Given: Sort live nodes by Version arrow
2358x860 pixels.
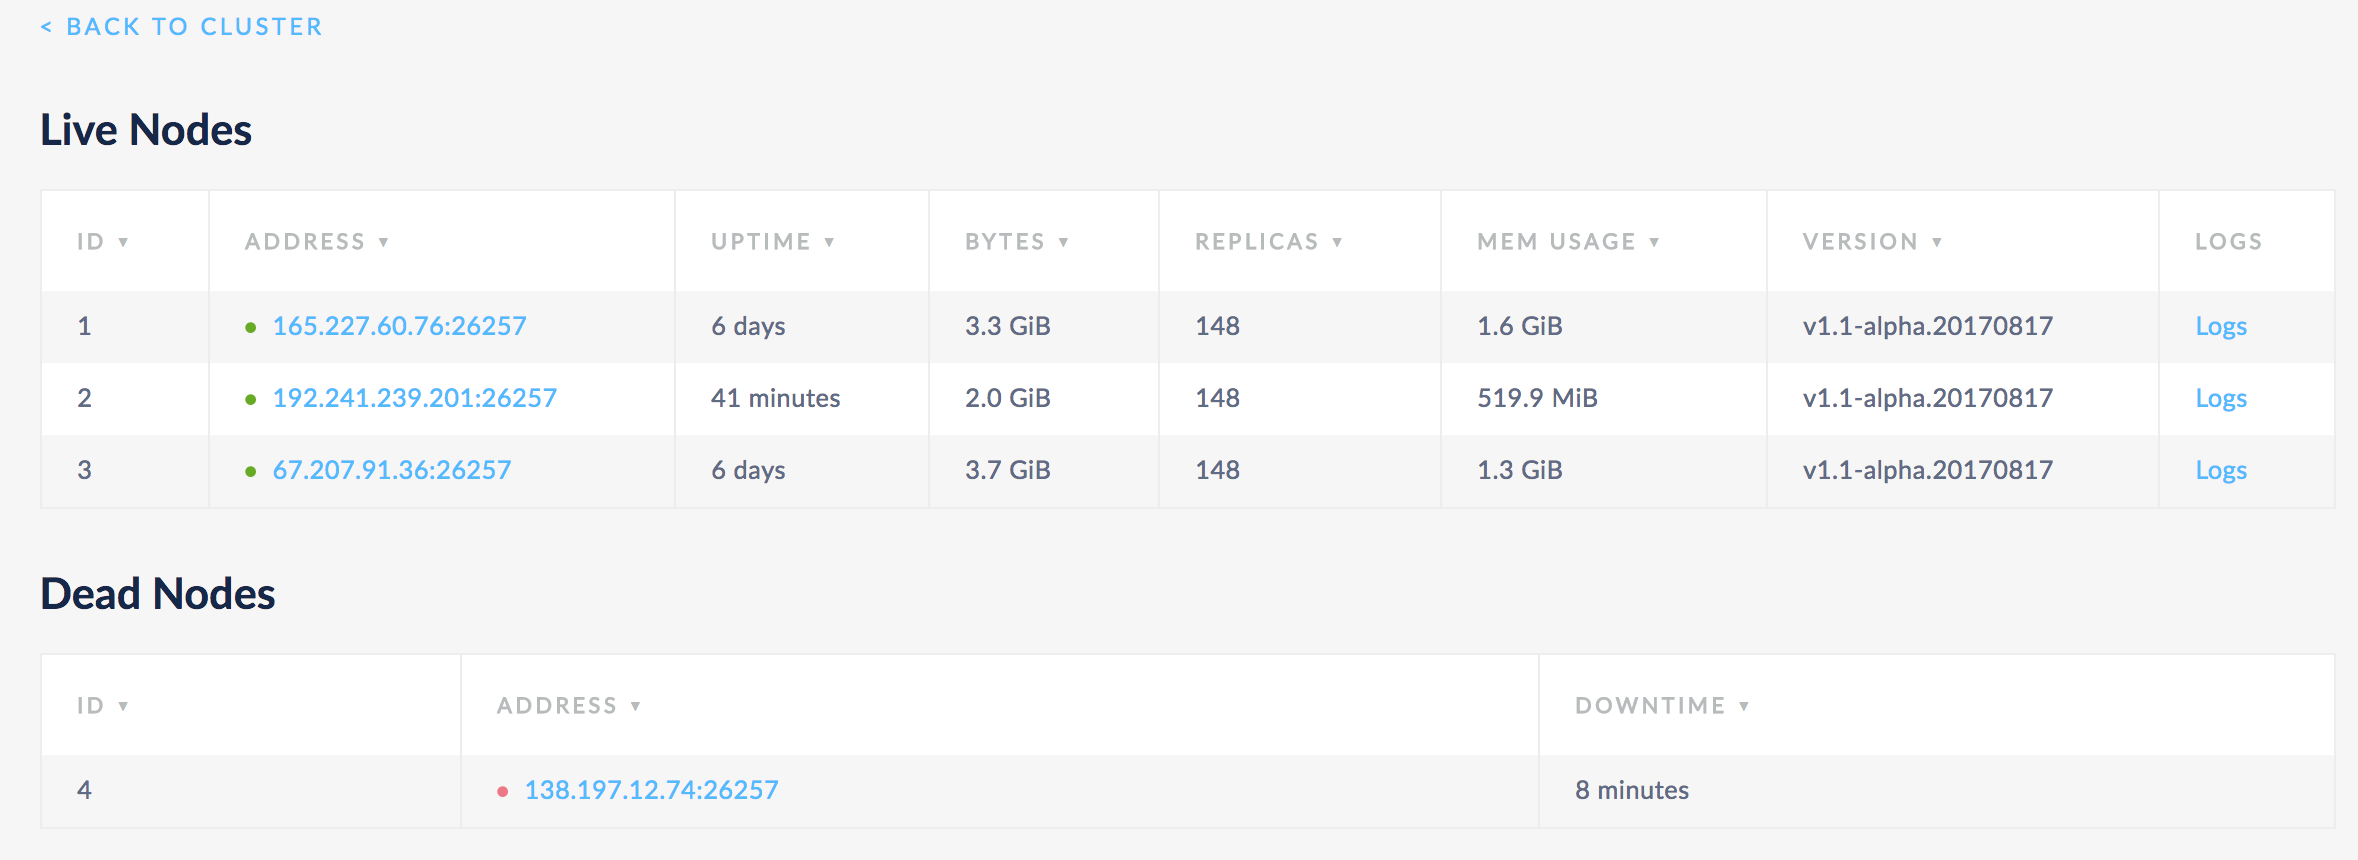Looking at the screenshot, I should pos(1937,242).
